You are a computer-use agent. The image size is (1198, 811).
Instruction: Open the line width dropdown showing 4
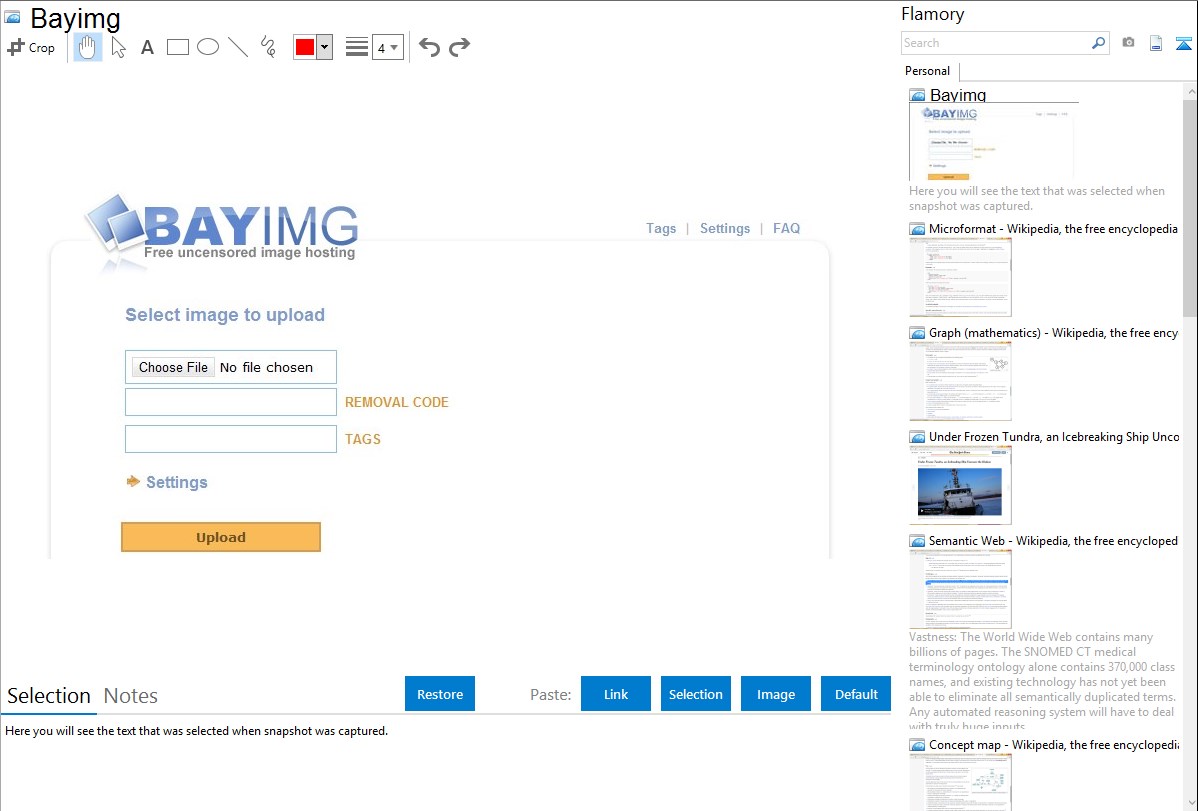tap(388, 47)
